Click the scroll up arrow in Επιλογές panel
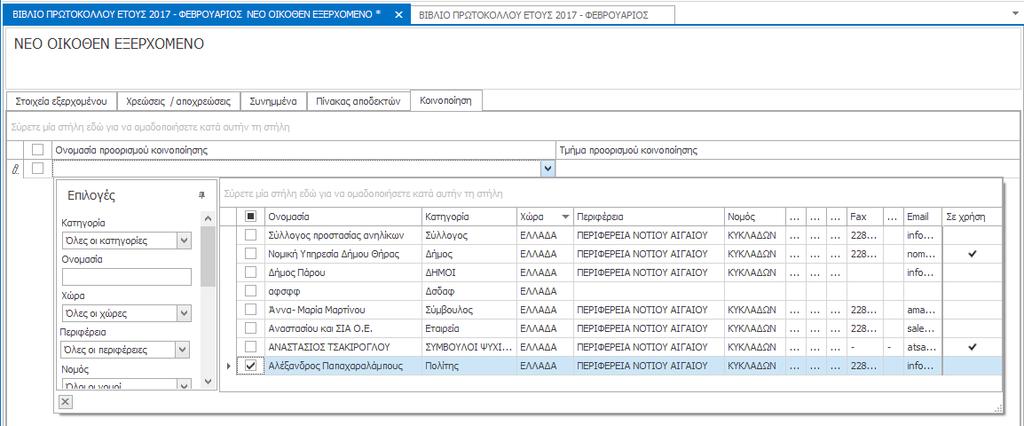Image resolution: width=1024 pixels, height=426 pixels. (x=208, y=219)
